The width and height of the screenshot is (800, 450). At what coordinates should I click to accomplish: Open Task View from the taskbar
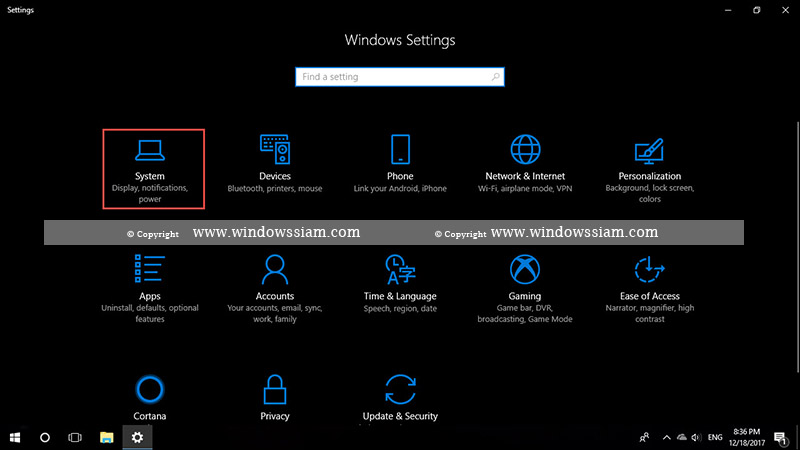point(75,437)
